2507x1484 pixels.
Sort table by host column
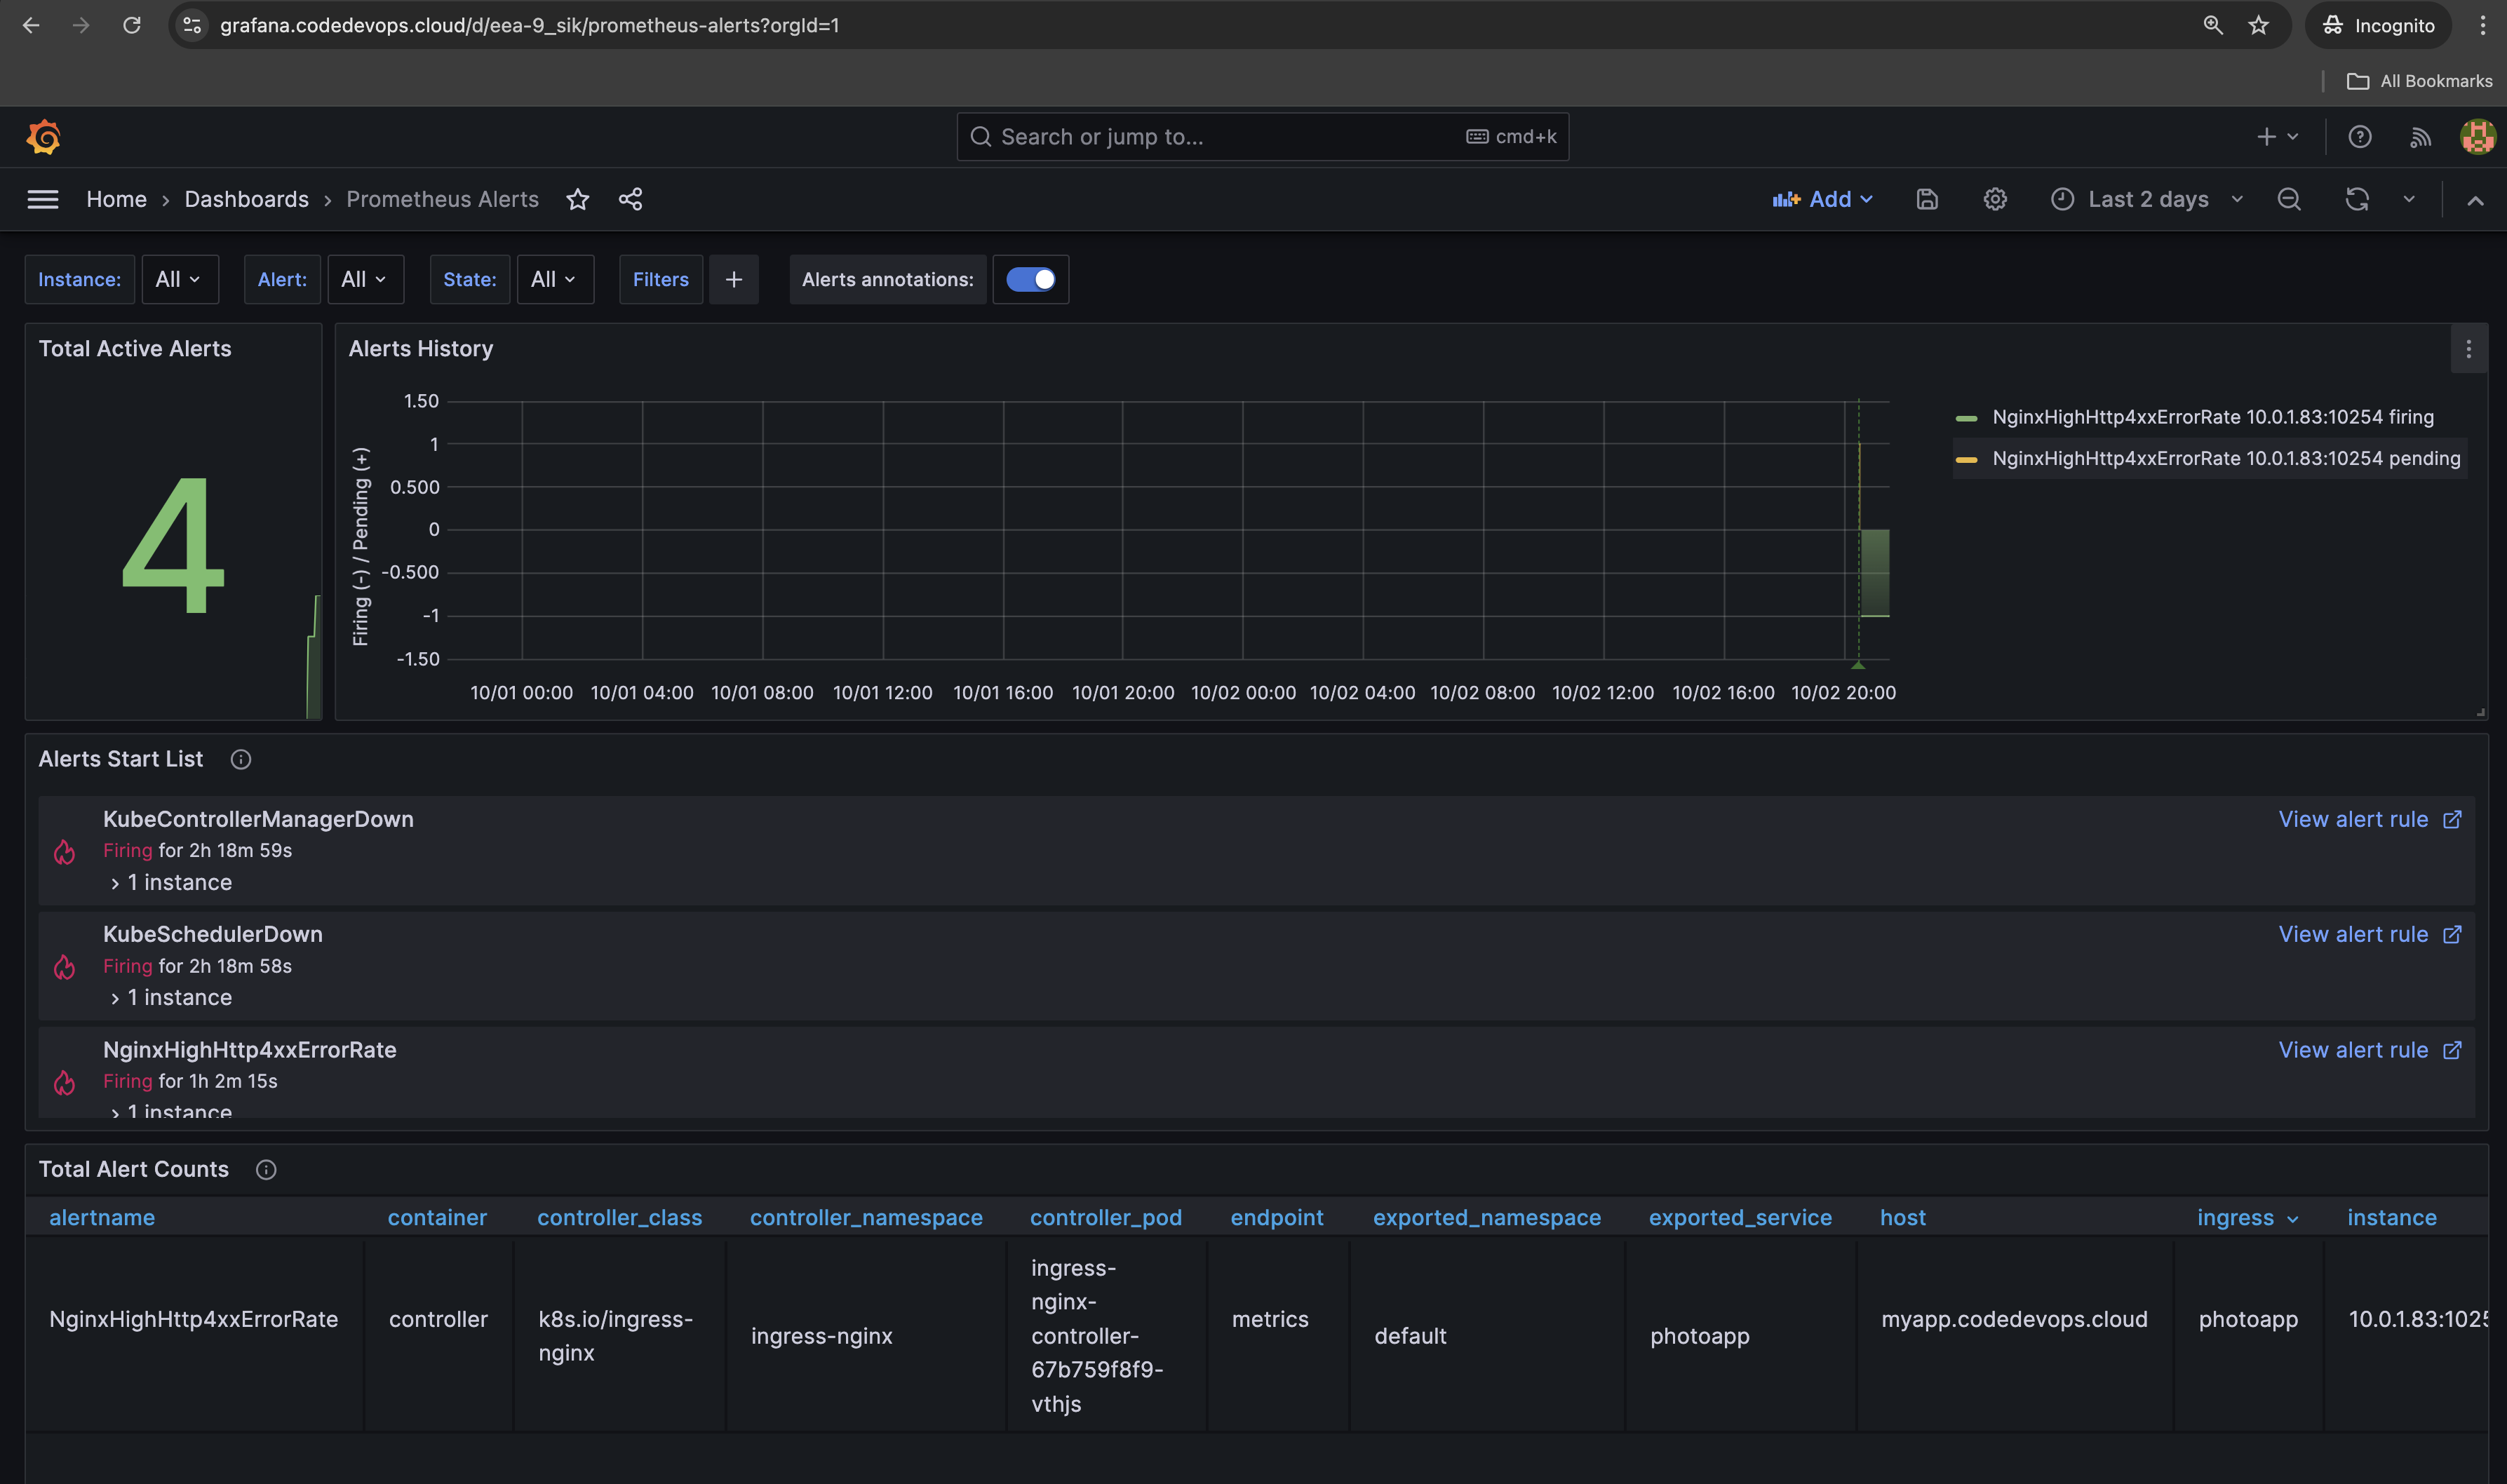[1902, 1218]
